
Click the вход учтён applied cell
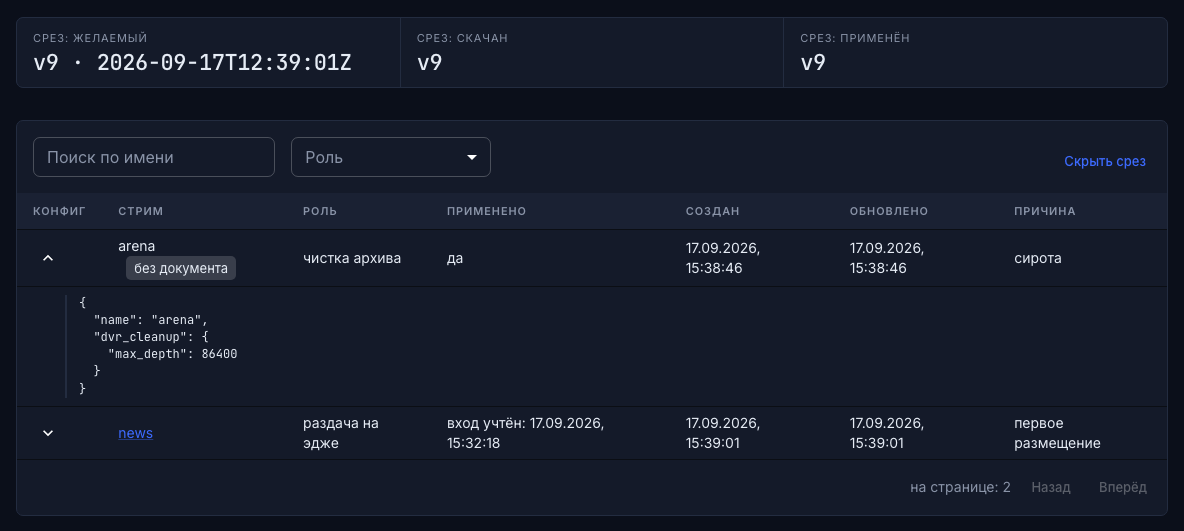click(x=525, y=433)
